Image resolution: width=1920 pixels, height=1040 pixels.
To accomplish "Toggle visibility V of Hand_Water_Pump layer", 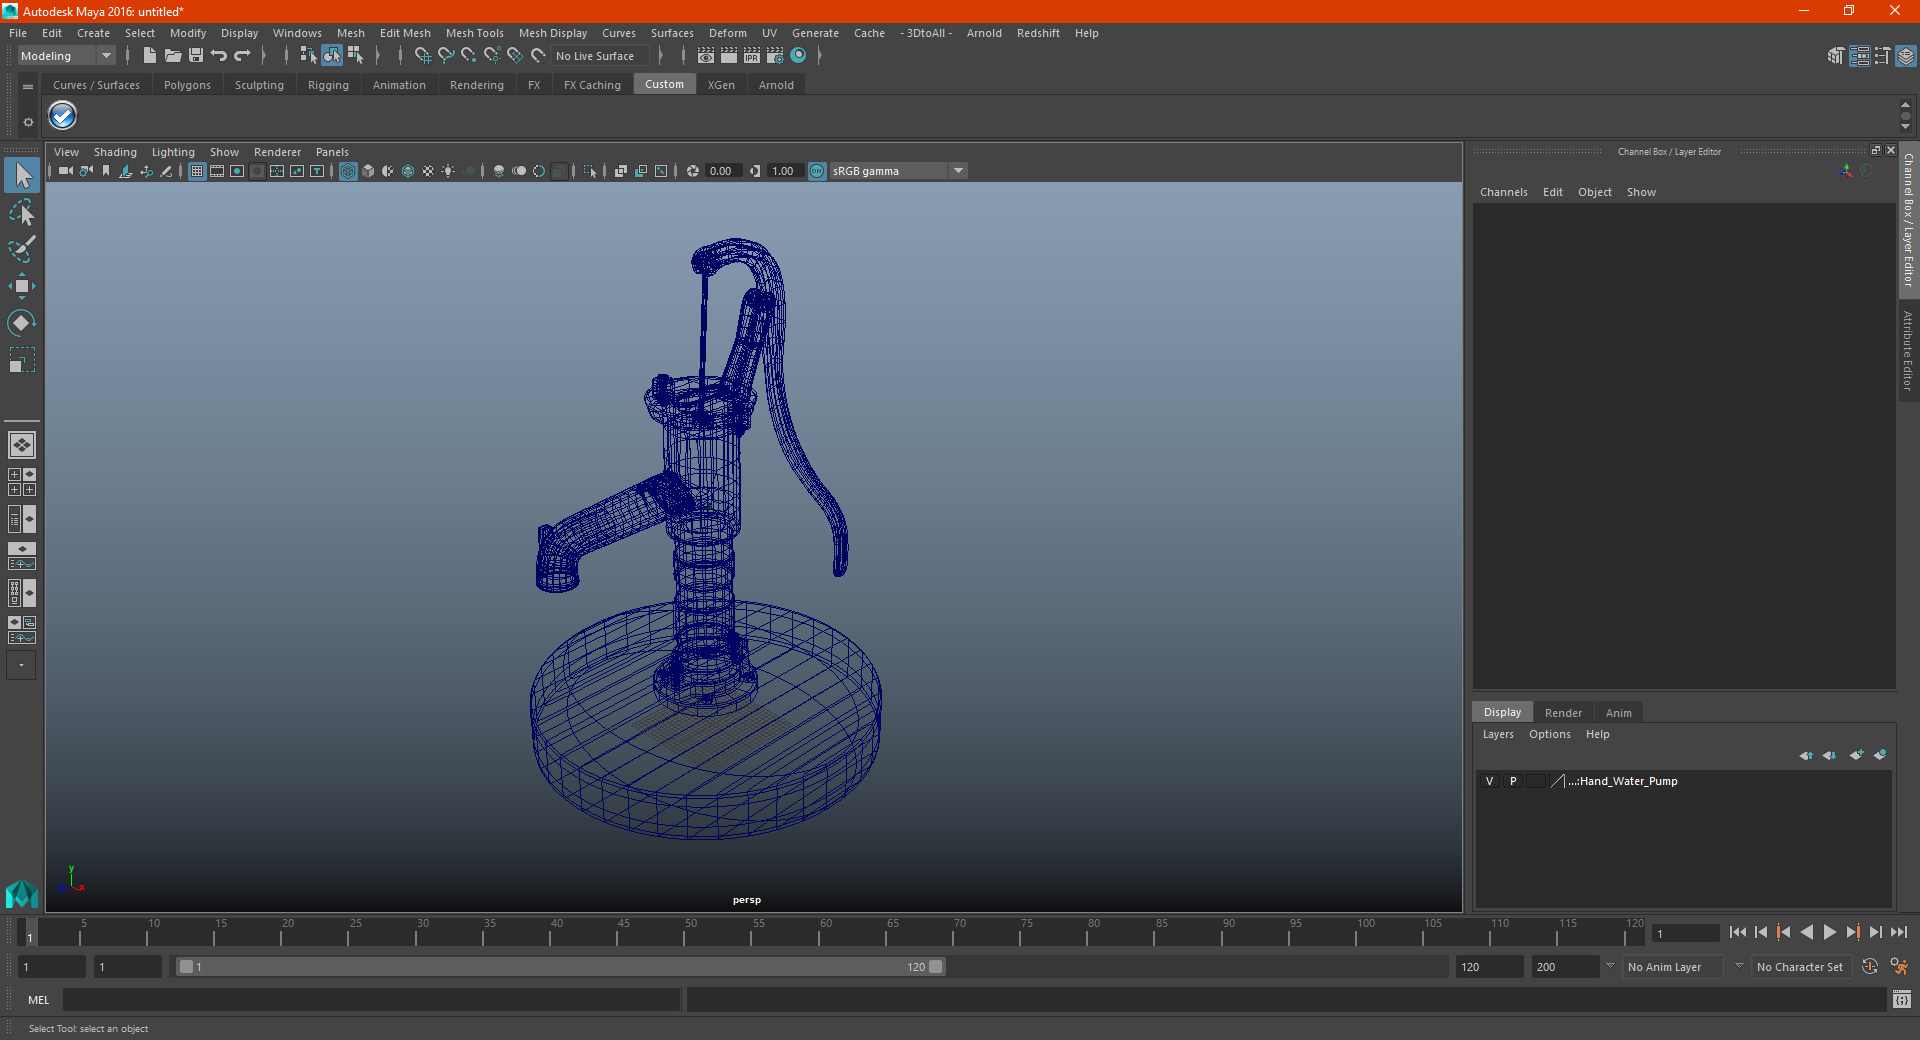I will pyautogui.click(x=1490, y=781).
